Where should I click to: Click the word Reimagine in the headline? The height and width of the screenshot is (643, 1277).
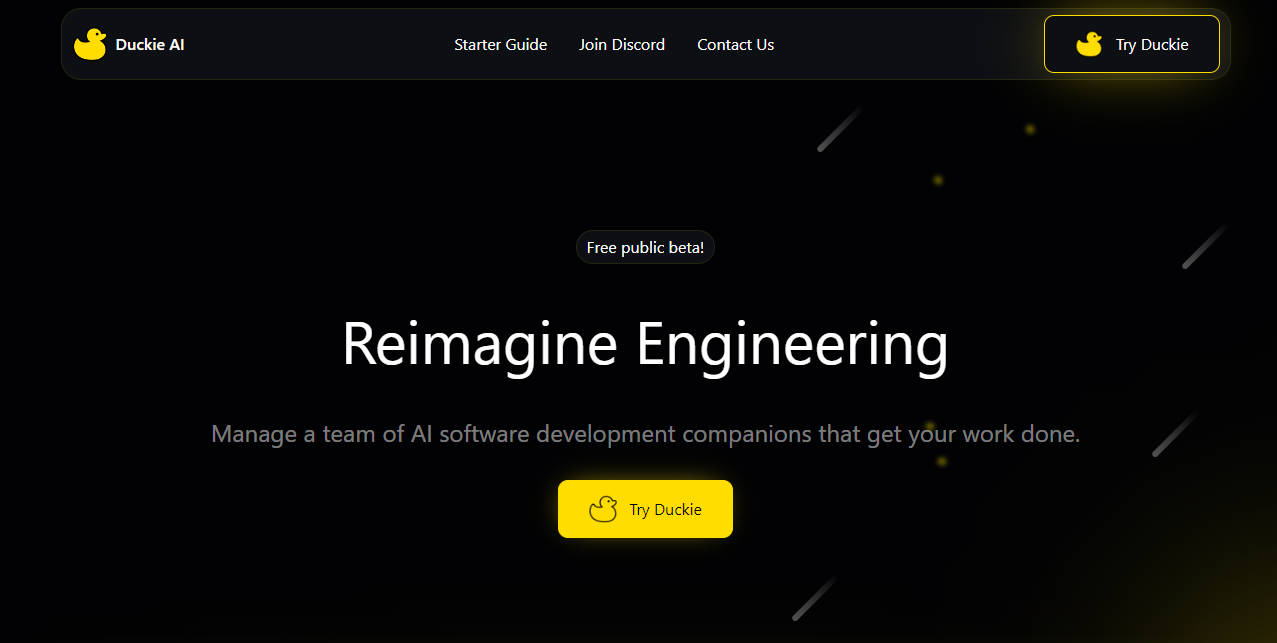coord(479,344)
